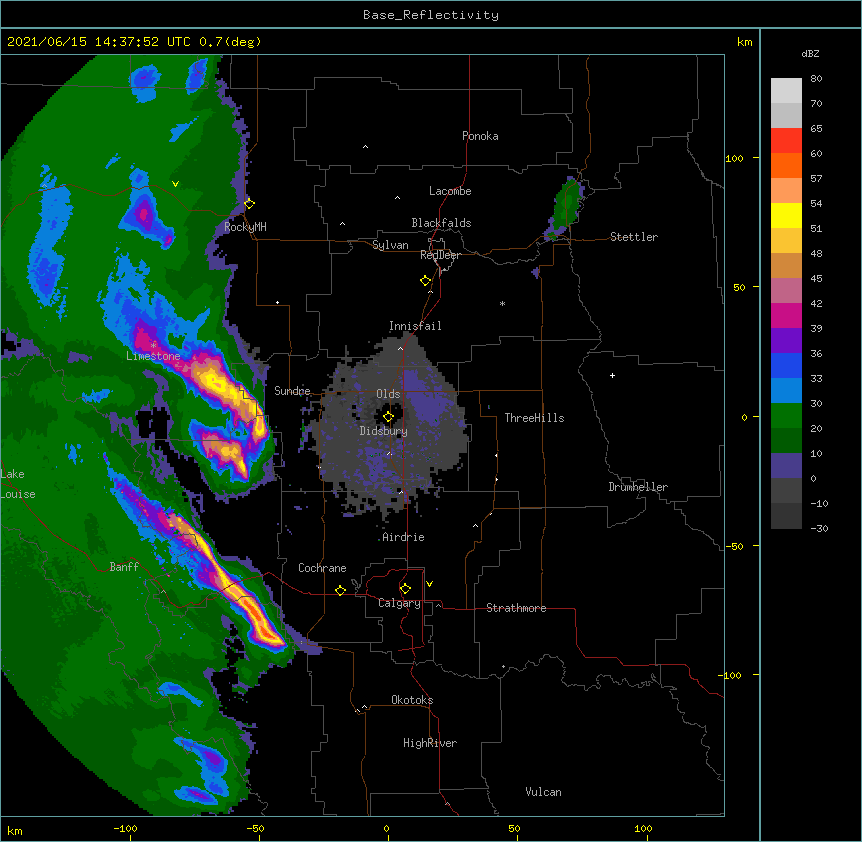Click the Sundre city label
Screen dimensions: 862x842
click(292, 391)
